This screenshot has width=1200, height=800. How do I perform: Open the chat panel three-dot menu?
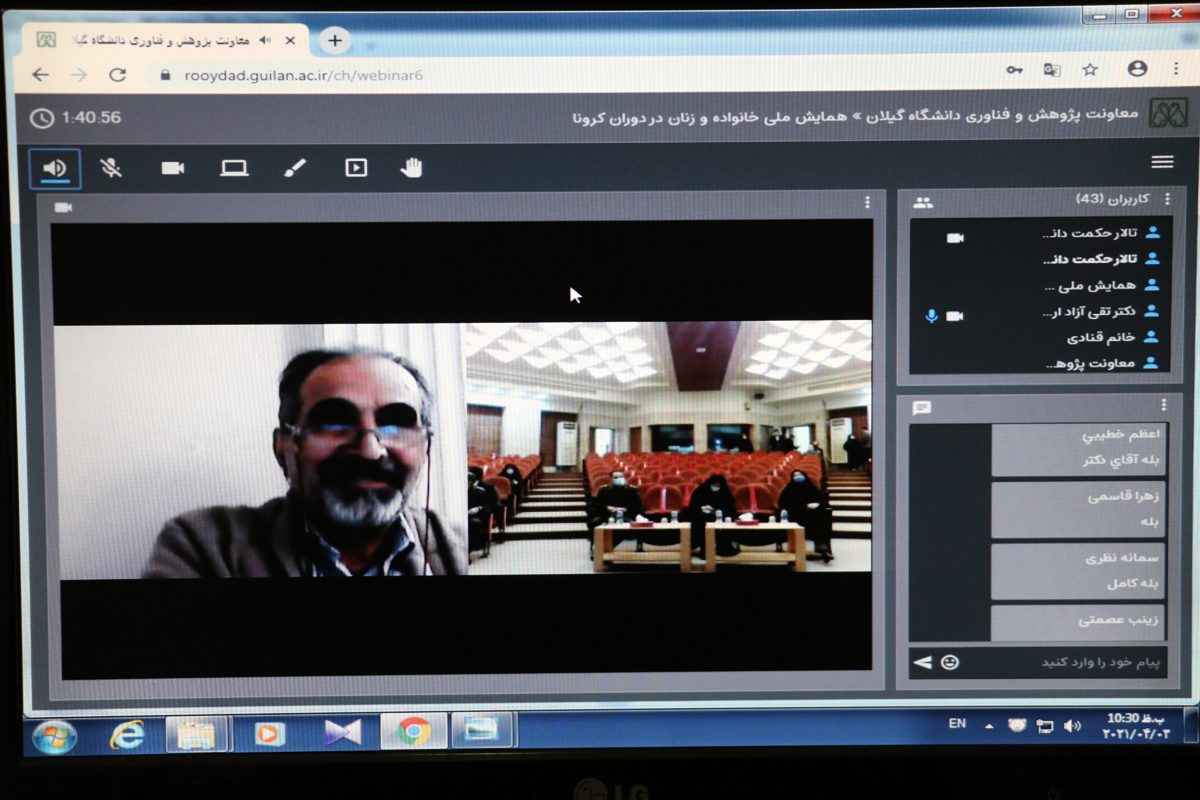(1163, 405)
